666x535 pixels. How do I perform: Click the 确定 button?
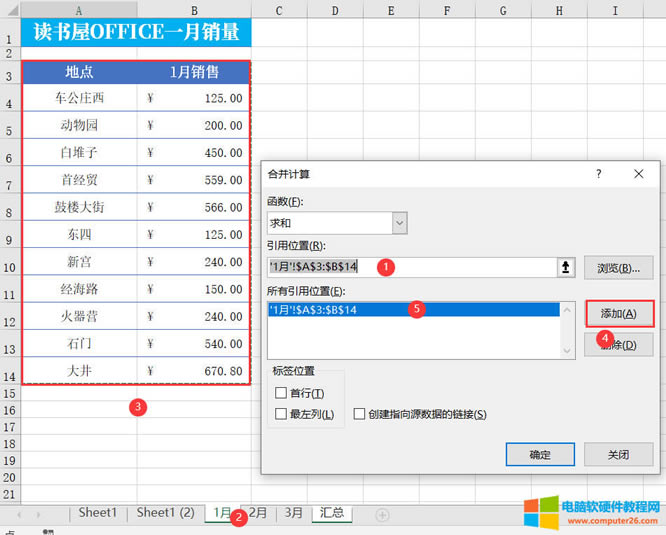point(540,454)
